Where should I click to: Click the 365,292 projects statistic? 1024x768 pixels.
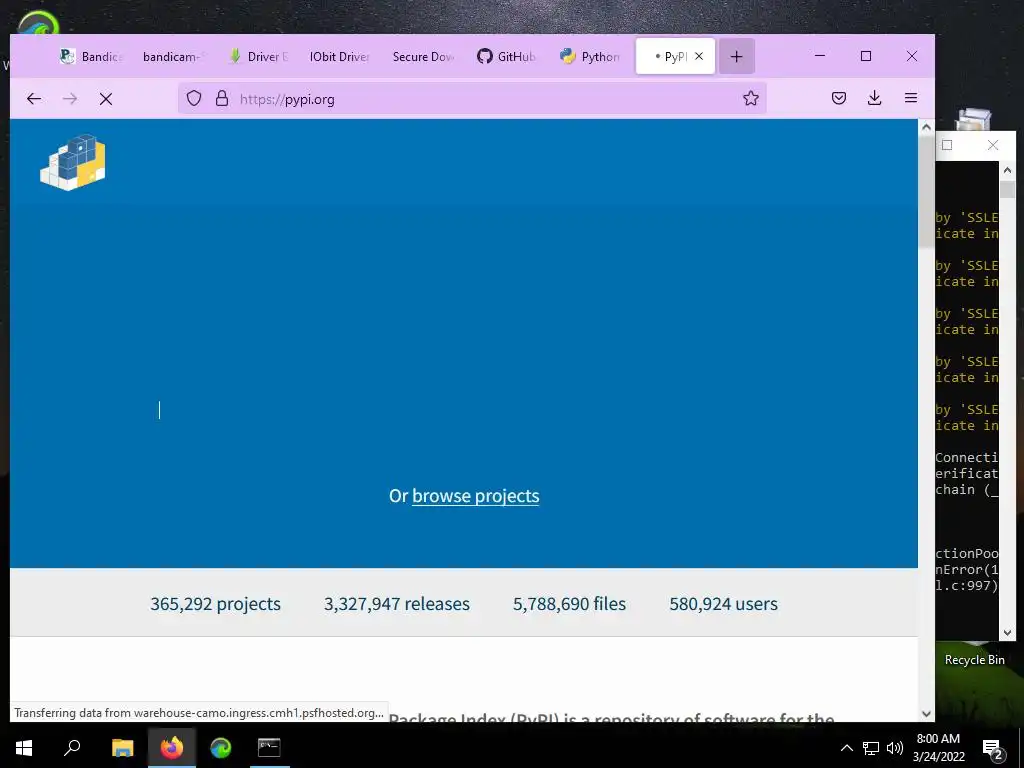click(x=216, y=603)
